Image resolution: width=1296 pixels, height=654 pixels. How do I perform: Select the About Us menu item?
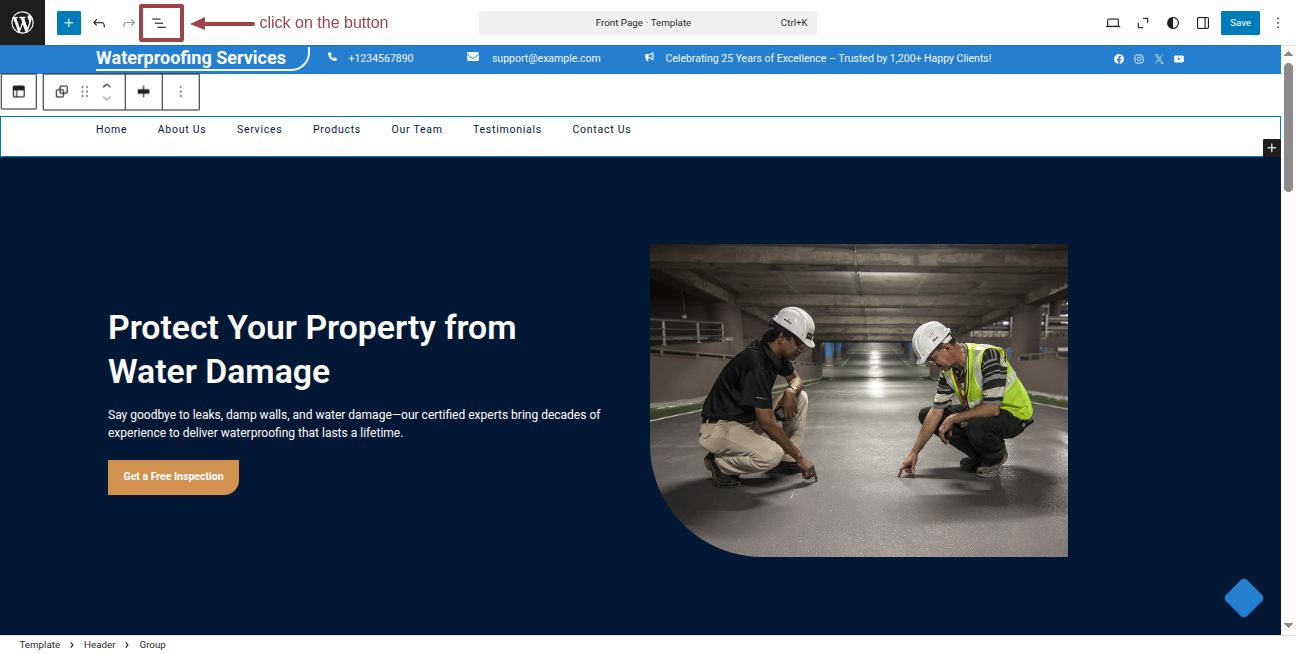pos(182,129)
